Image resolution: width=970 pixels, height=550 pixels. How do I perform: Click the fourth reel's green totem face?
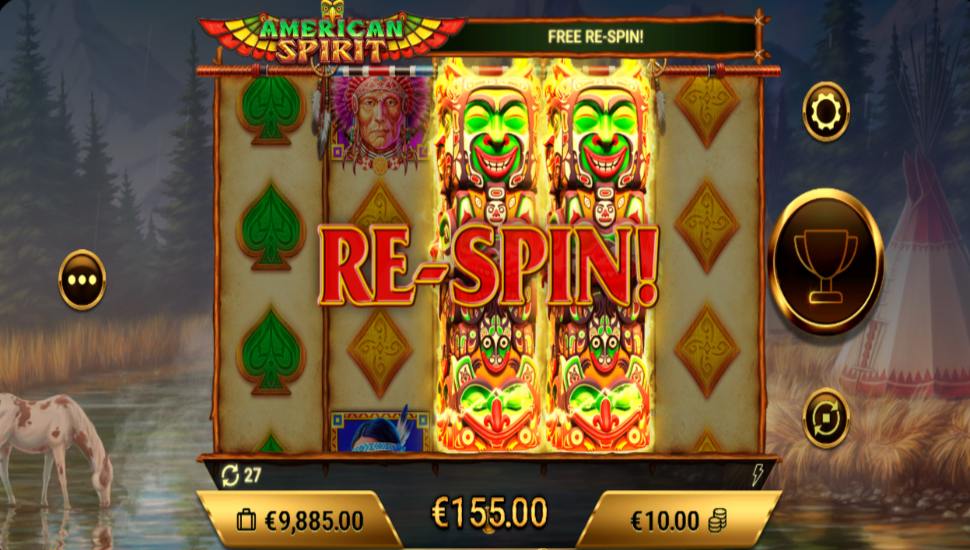click(598, 137)
